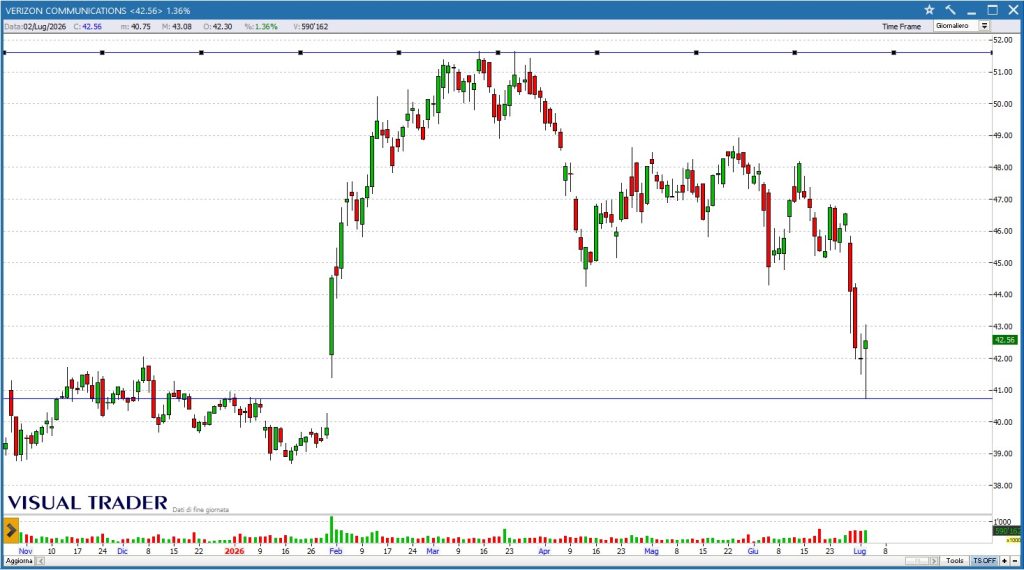Click the scroll-left arrow next to Aggiorna

coord(40,561)
